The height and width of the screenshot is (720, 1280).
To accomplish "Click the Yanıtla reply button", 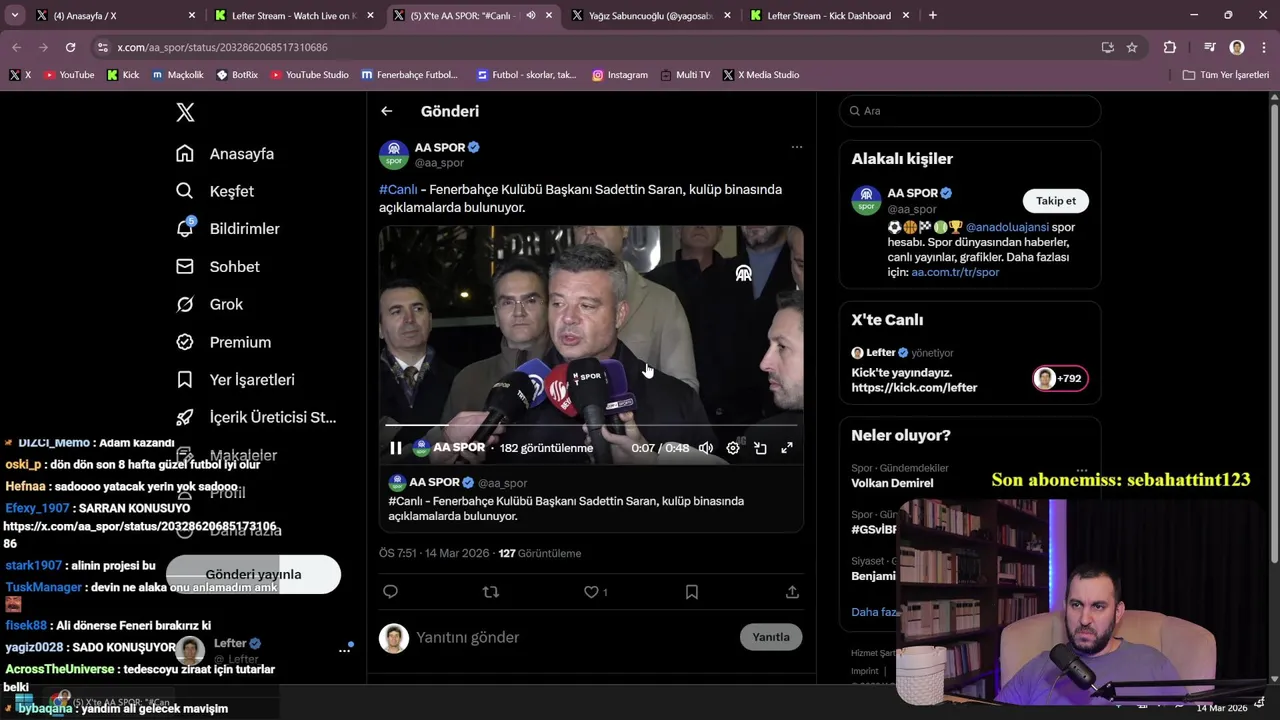I will (x=771, y=637).
